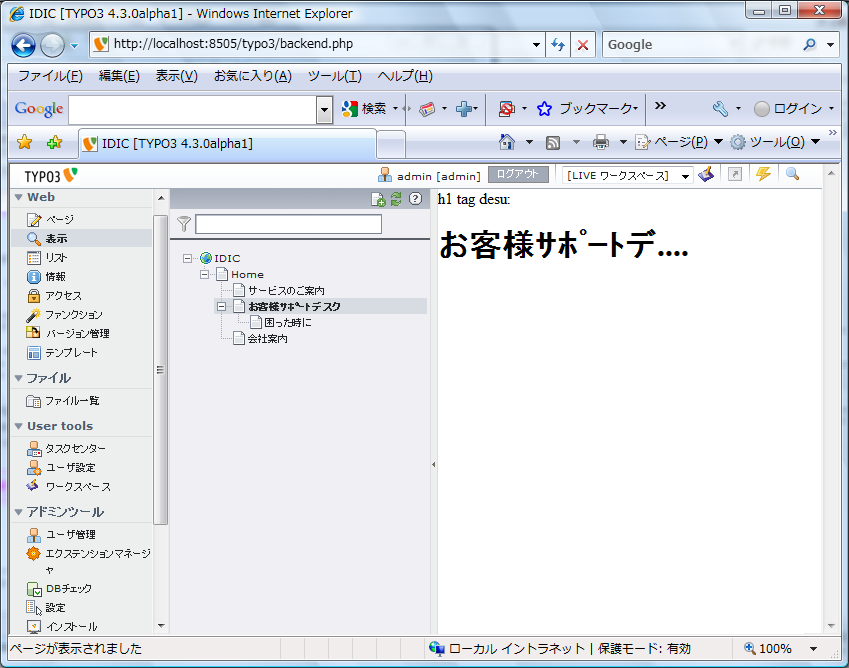This screenshot has width=849, height=668.
Task: Select 会社案内 page in tree
Action: click(267, 339)
